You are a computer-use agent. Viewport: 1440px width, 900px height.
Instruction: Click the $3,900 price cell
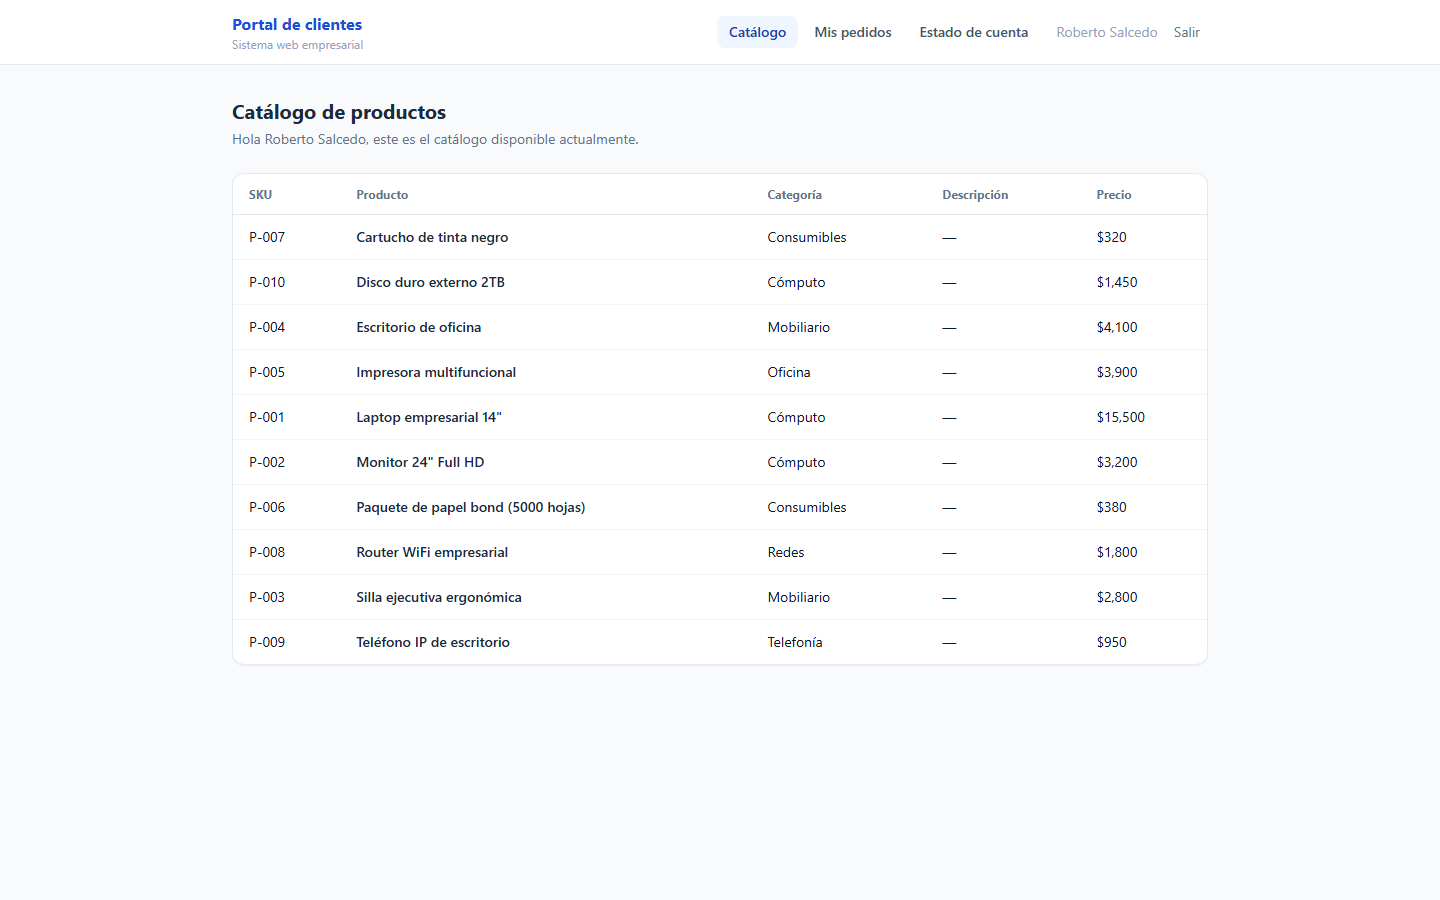pos(1117,372)
